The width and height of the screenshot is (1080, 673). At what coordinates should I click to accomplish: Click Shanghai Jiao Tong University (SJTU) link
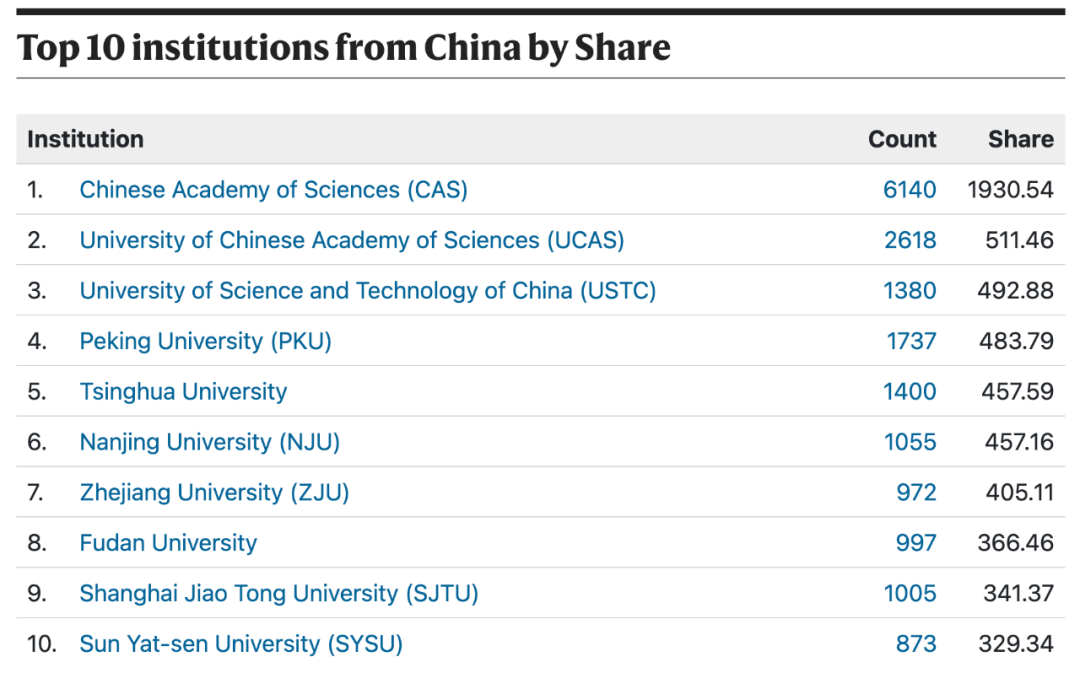tap(279, 594)
